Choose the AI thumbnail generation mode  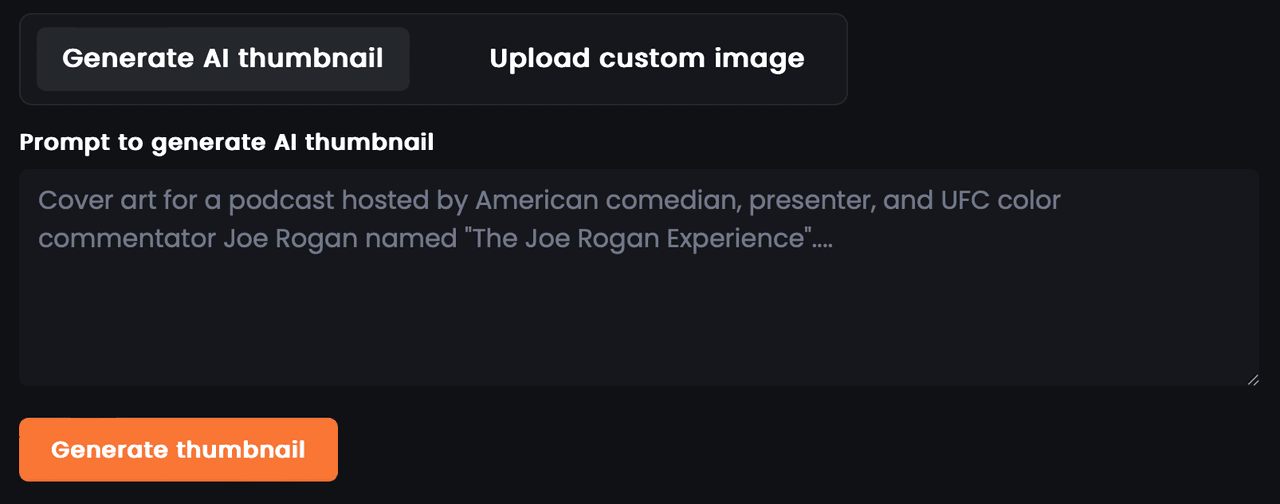[223, 59]
